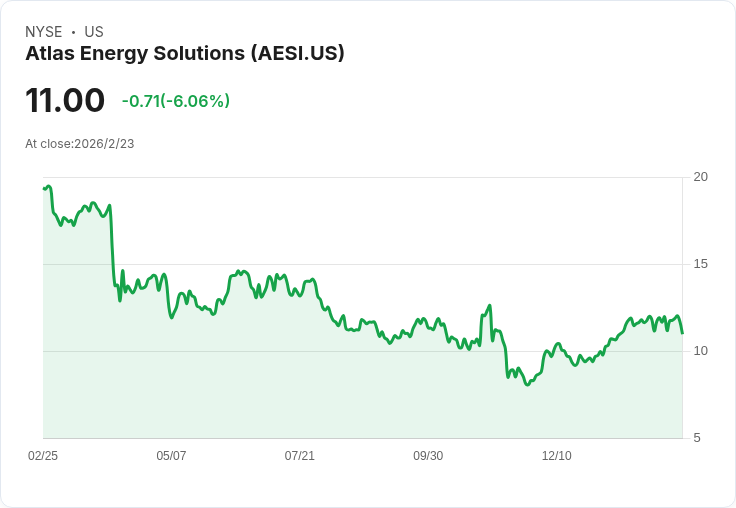Click the 15 price axis label
The image size is (736, 508).
click(700, 264)
